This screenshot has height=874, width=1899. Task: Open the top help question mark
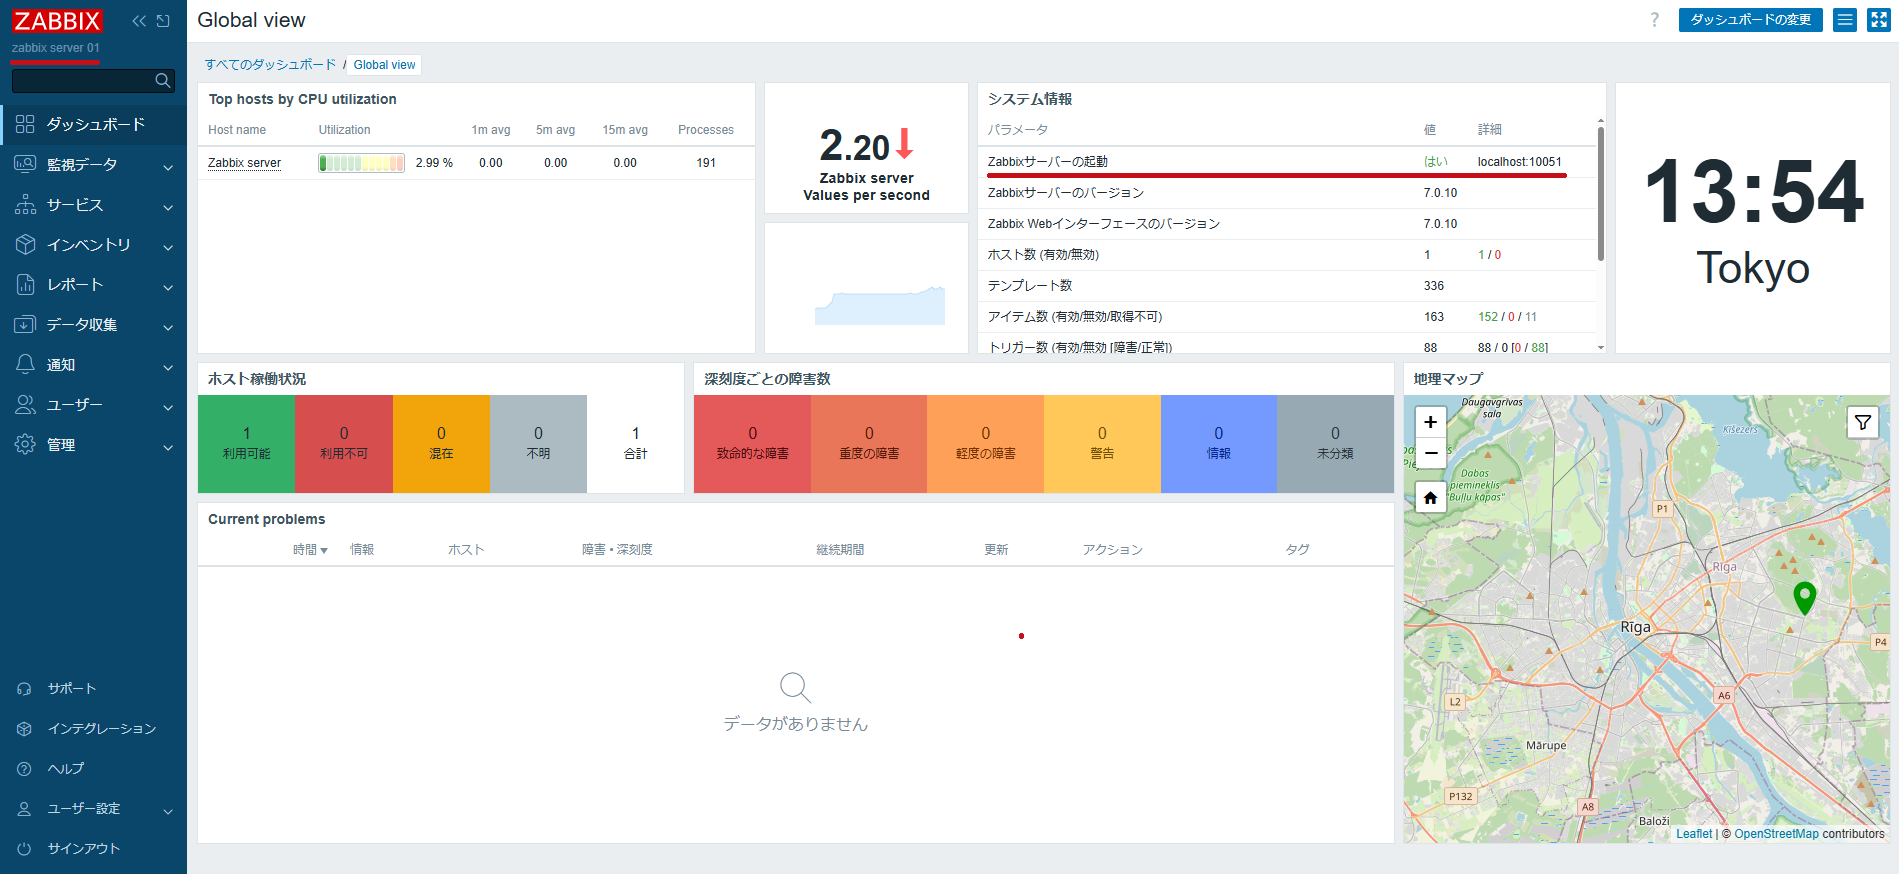1654,20
